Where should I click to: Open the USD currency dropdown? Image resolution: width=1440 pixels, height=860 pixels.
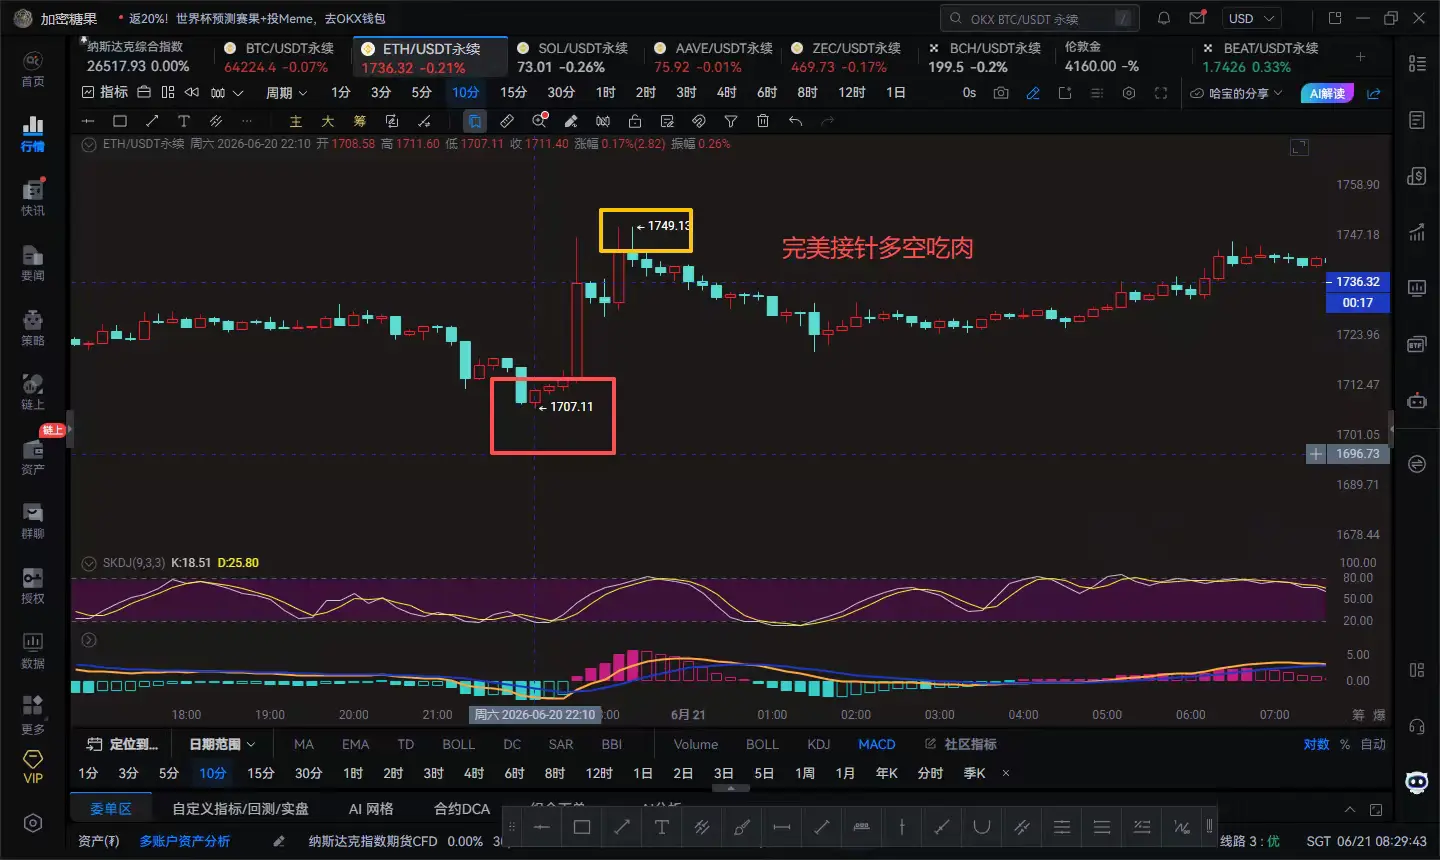(x=1252, y=18)
